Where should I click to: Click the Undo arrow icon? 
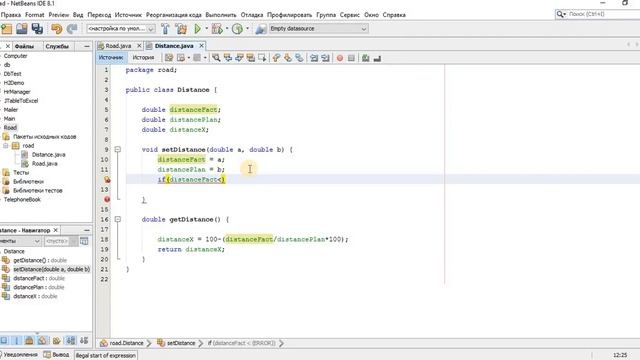click(x=56, y=29)
